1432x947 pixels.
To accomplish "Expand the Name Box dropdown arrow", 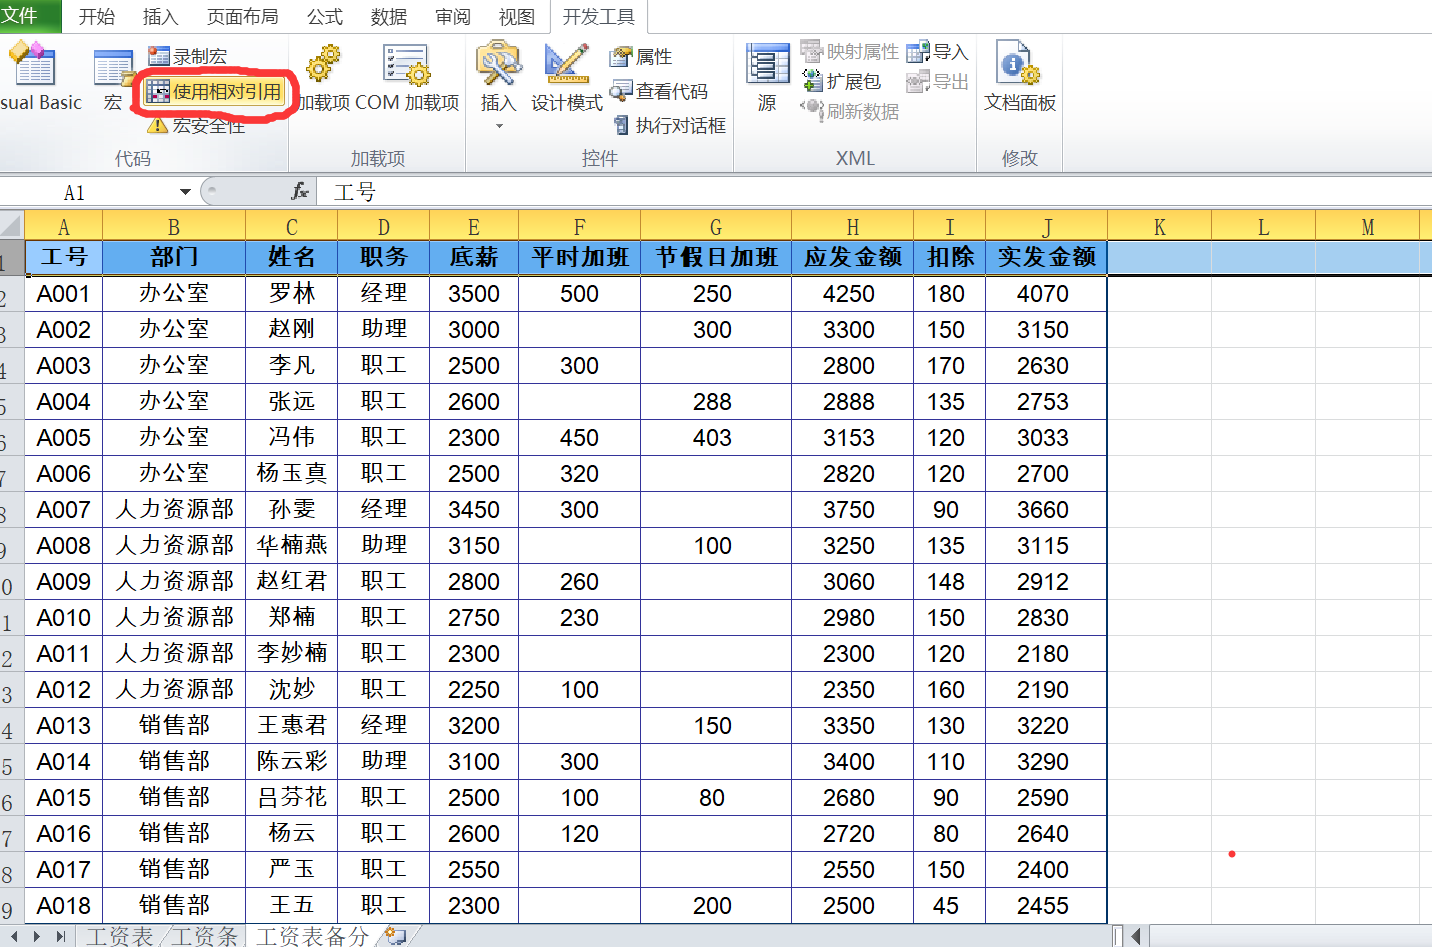I will pyautogui.click(x=185, y=192).
